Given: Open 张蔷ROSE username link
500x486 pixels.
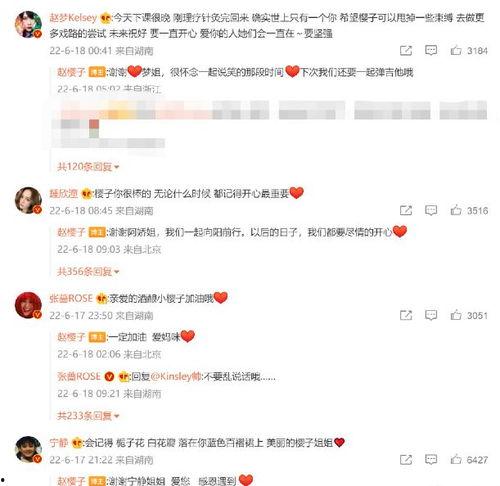Looking at the screenshot, I should pyautogui.click(x=71, y=298).
